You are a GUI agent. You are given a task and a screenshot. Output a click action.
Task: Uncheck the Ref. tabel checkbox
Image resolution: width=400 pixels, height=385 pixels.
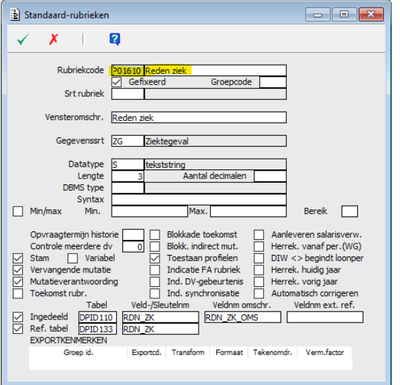pos(18,329)
